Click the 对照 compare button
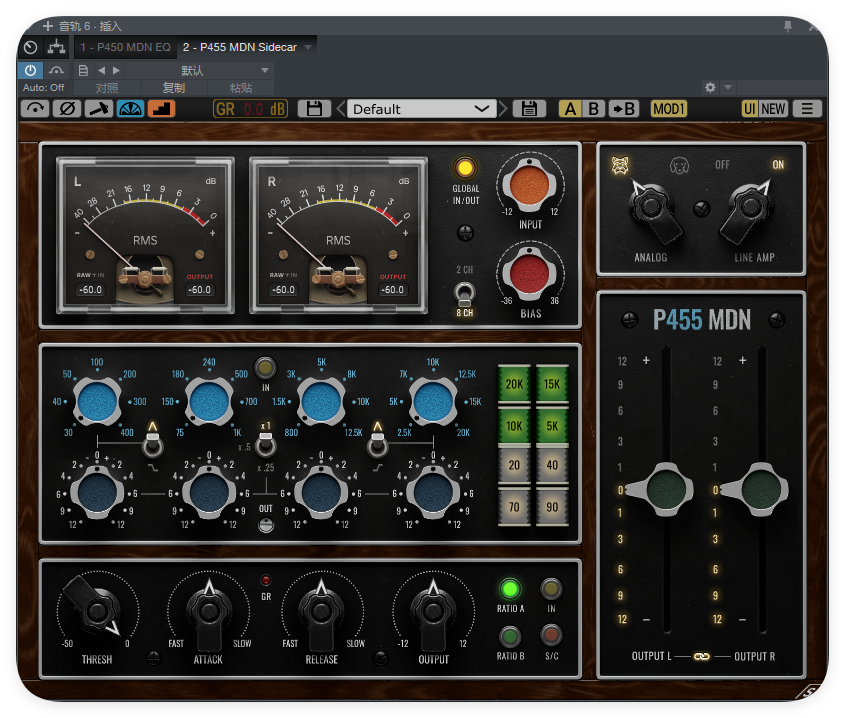The image size is (845, 718). pos(107,88)
